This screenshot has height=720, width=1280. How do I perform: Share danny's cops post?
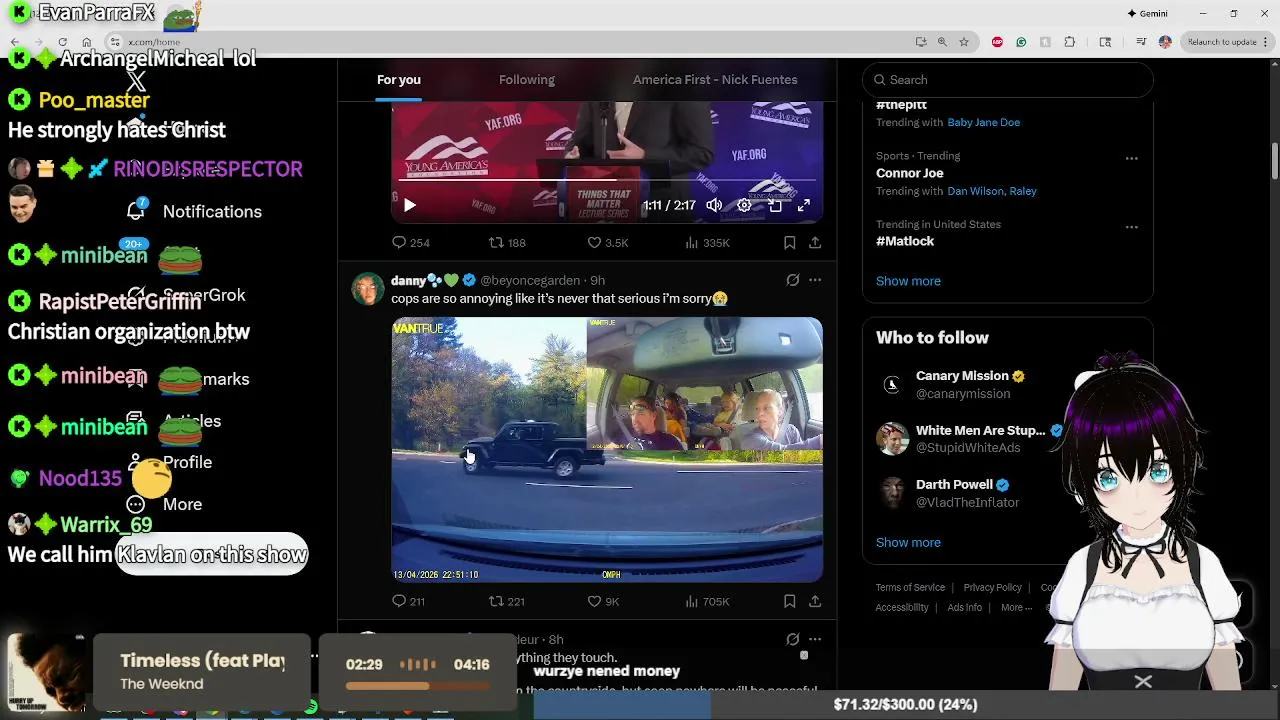coord(815,601)
